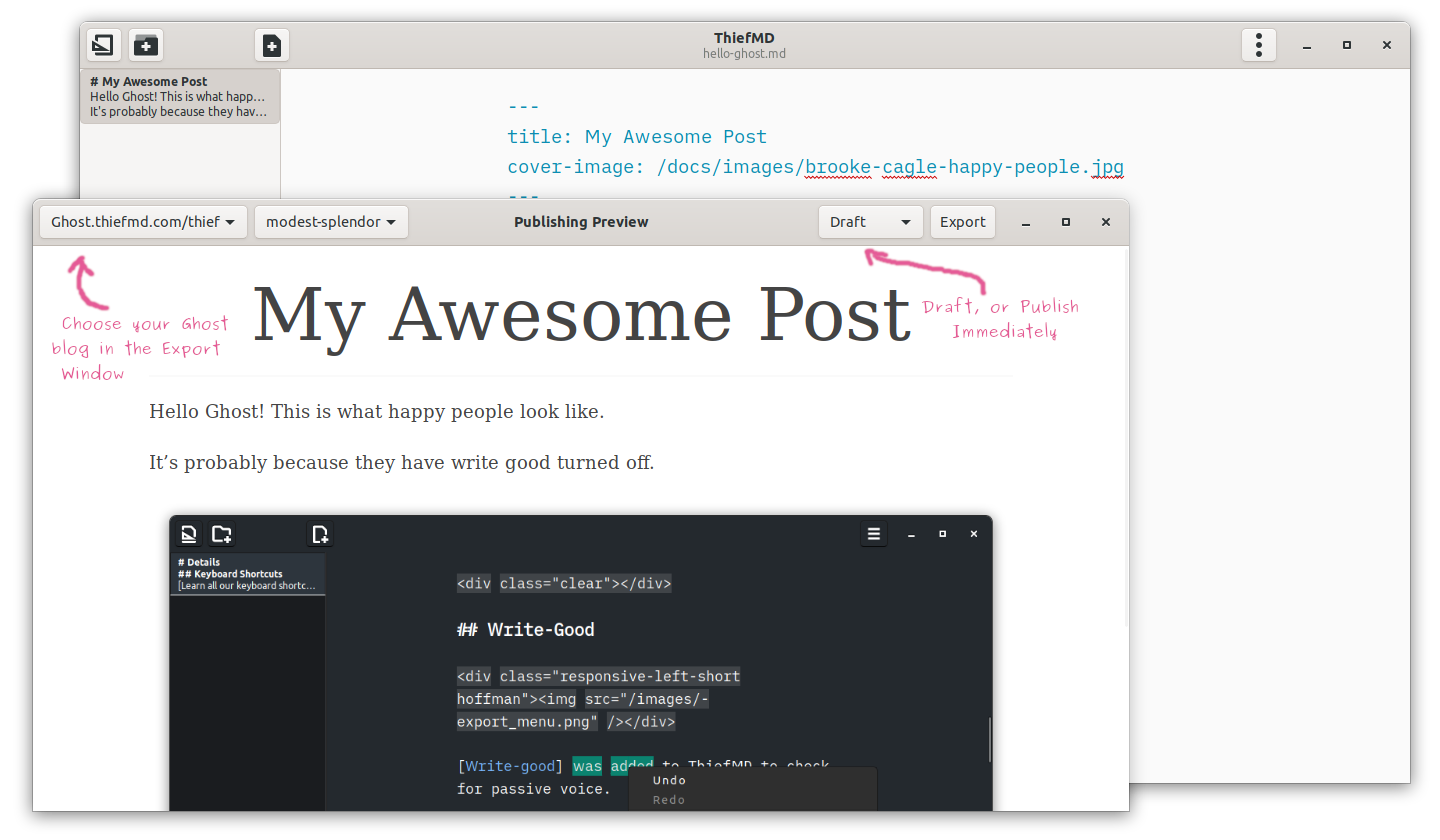The height and width of the screenshot is (840, 1440).
Task: Open the Draft publish status dropdown
Action: pos(870,222)
